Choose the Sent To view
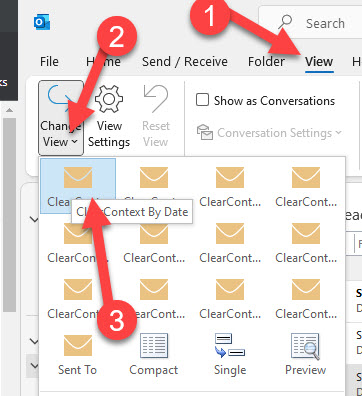This screenshot has width=362, height=396. pos(78,355)
